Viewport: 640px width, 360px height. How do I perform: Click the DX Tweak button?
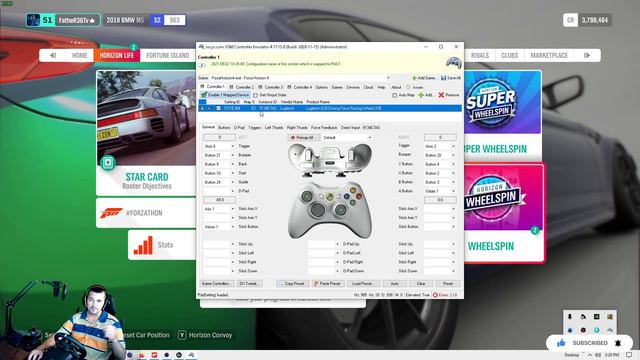248,283
